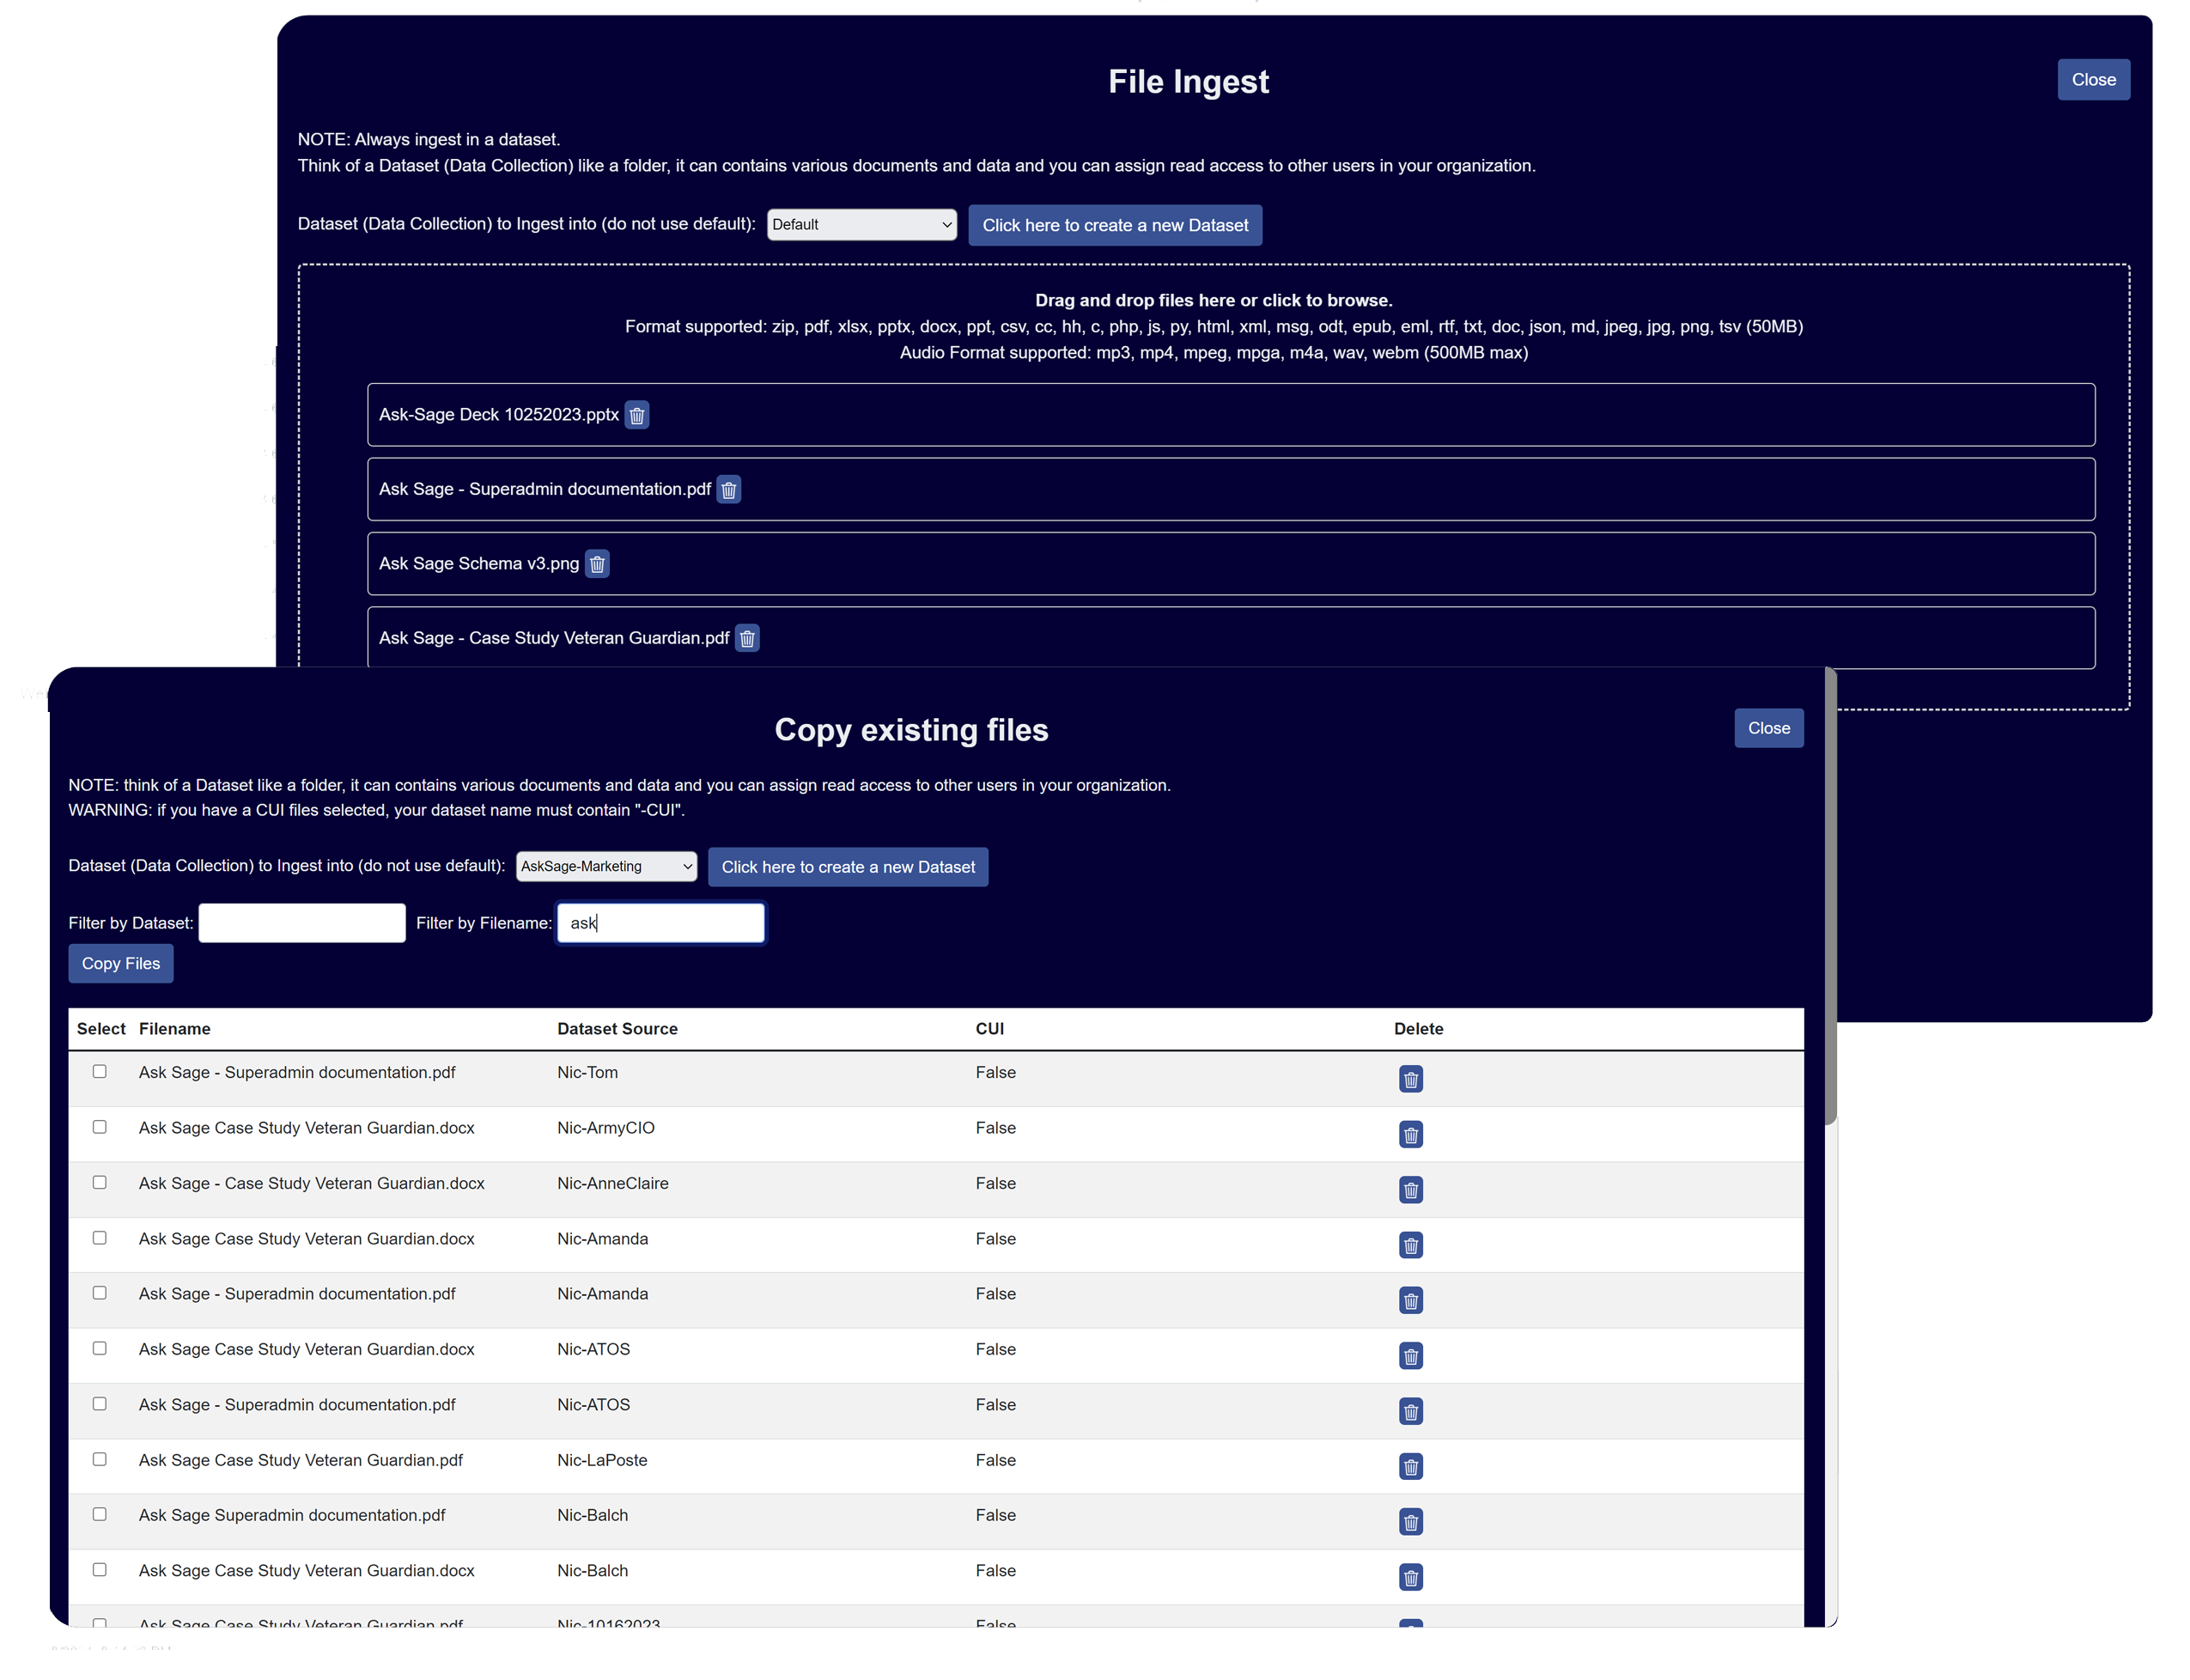Delete the Ask-Sage Deck 10252023.pptx upload
Image resolution: width=2190 pixels, height=1680 pixels.
[637, 415]
